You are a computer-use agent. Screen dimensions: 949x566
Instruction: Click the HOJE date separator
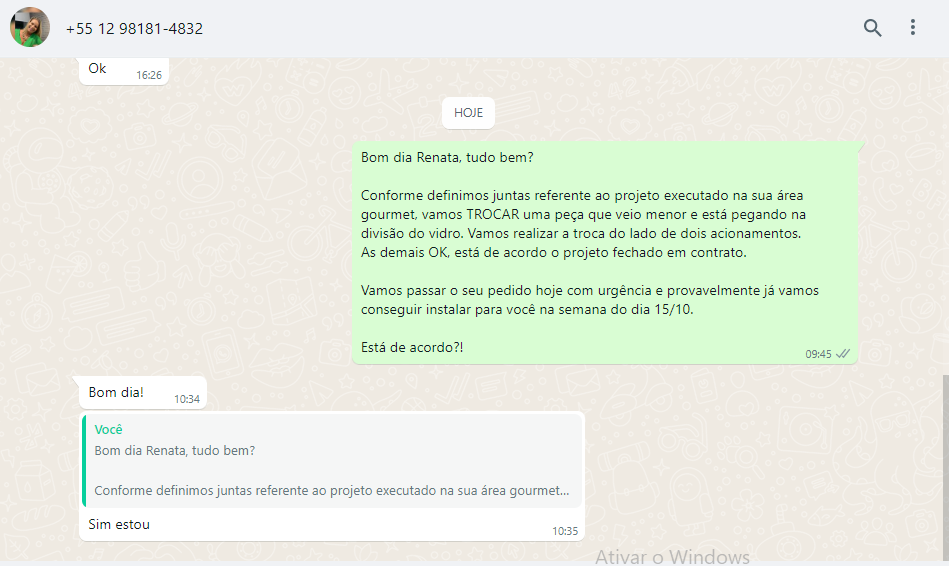point(468,113)
